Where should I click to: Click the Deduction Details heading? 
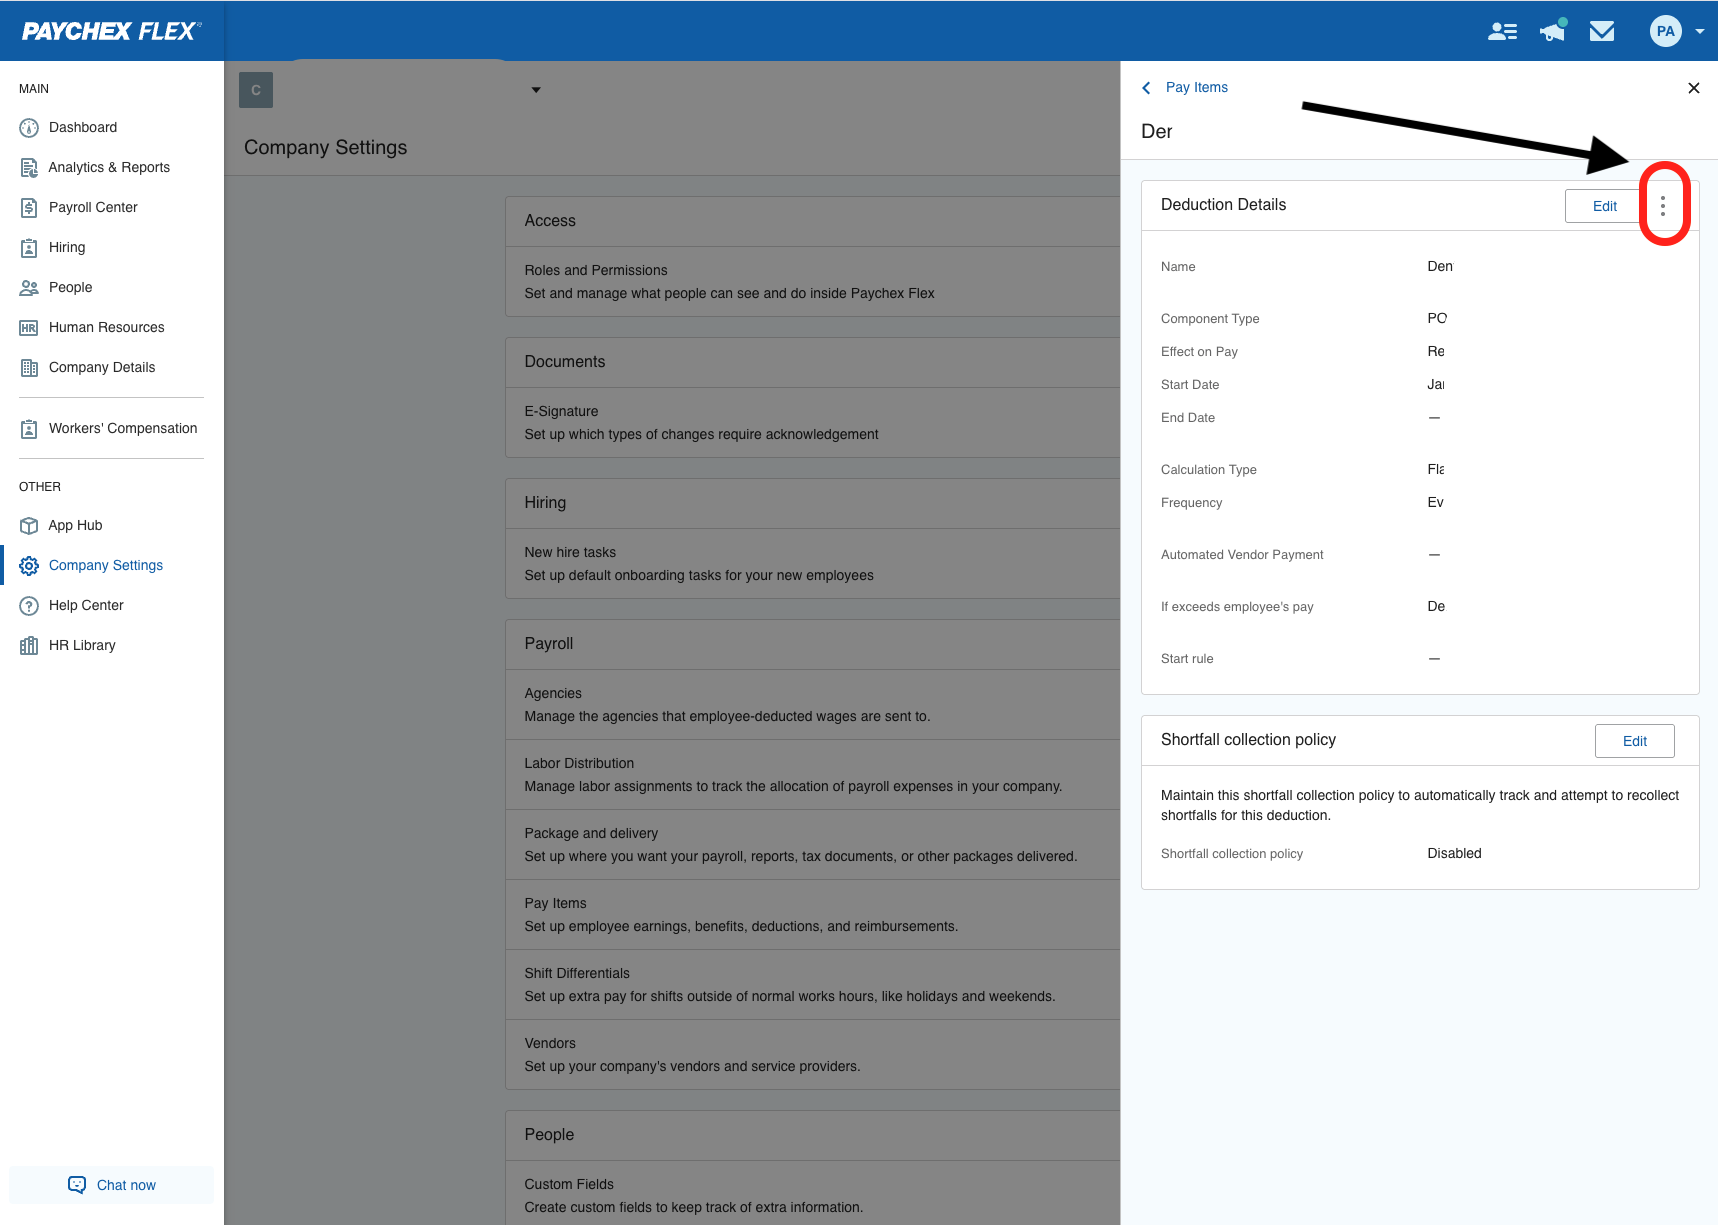[x=1223, y=204]
